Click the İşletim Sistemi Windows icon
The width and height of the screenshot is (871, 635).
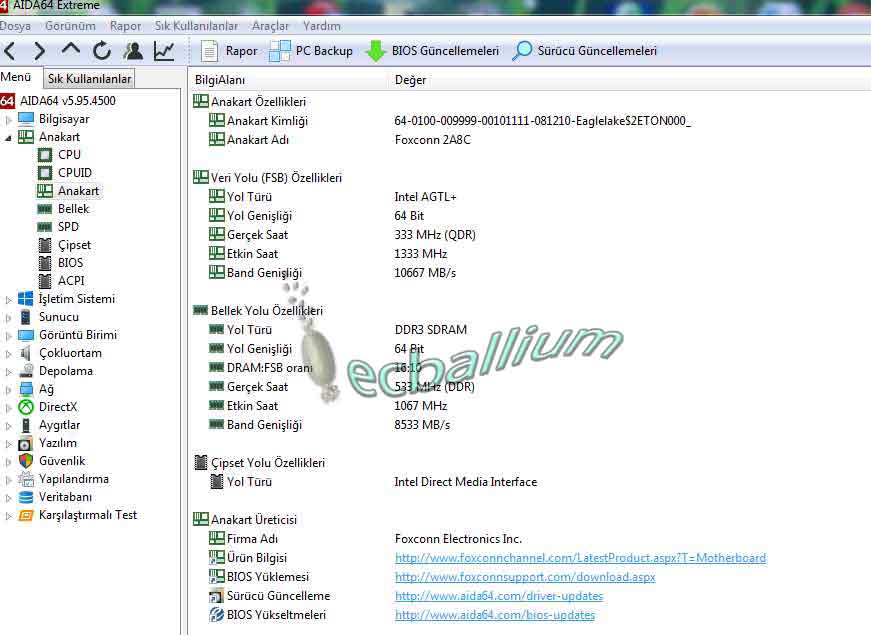(x=26, y=299)
